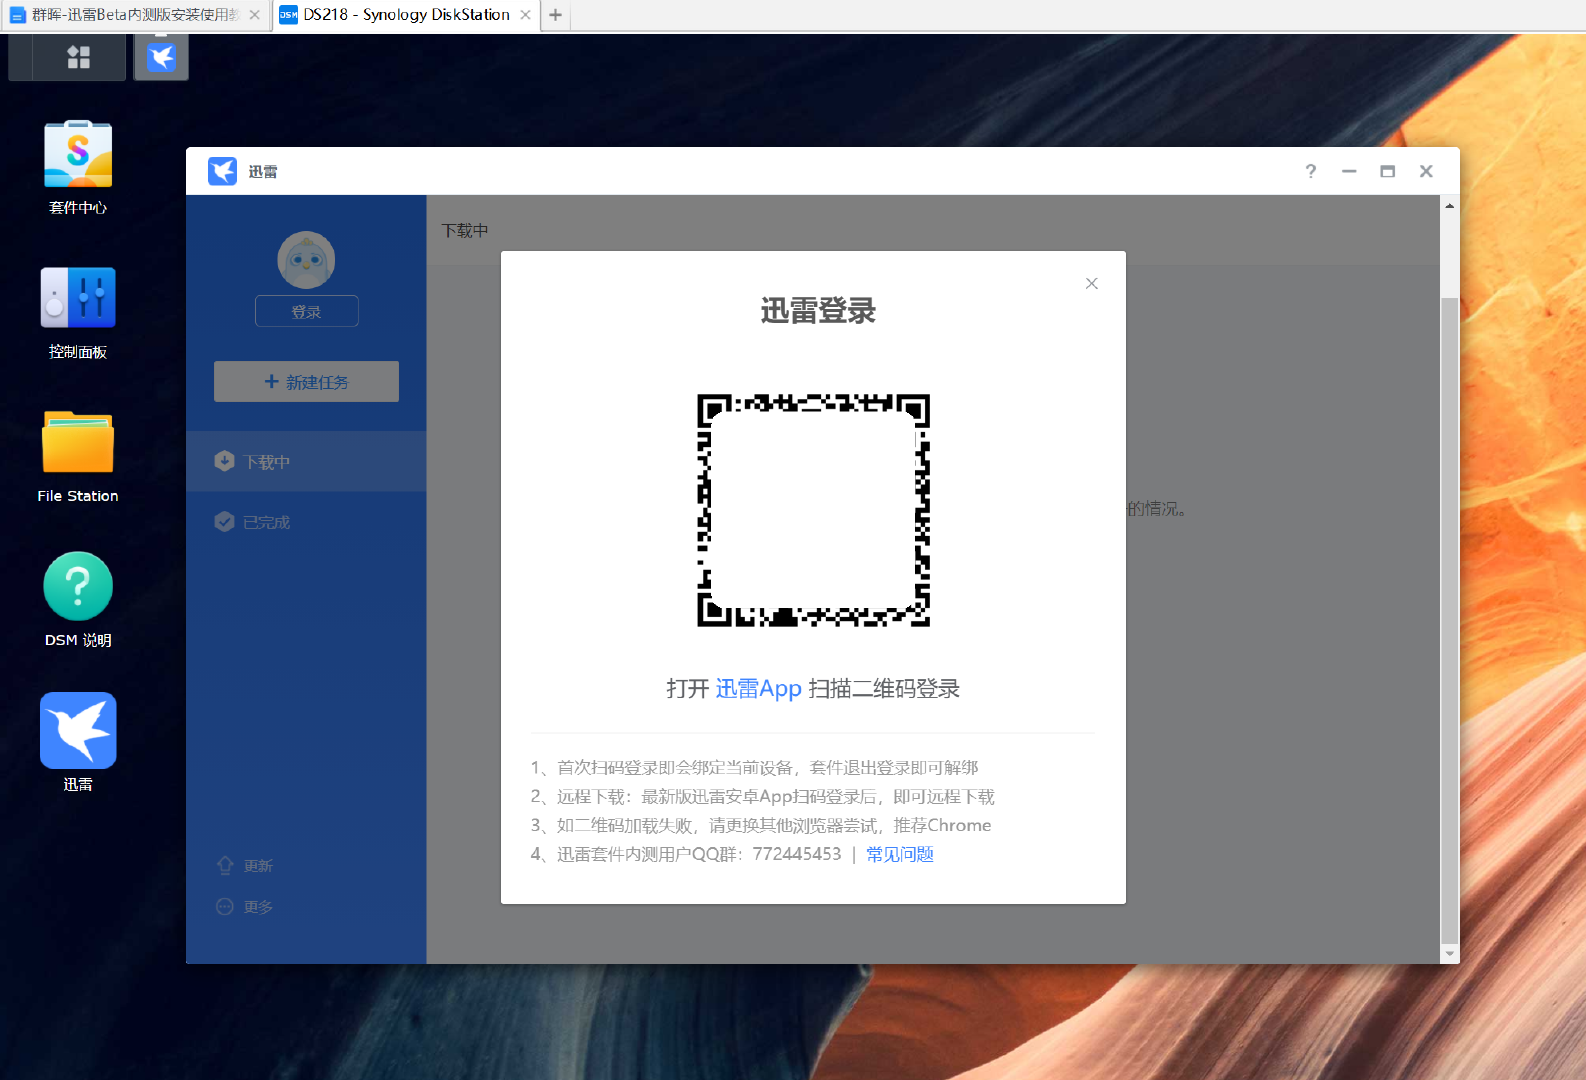Open the 迅雷App link

(759, 689)
